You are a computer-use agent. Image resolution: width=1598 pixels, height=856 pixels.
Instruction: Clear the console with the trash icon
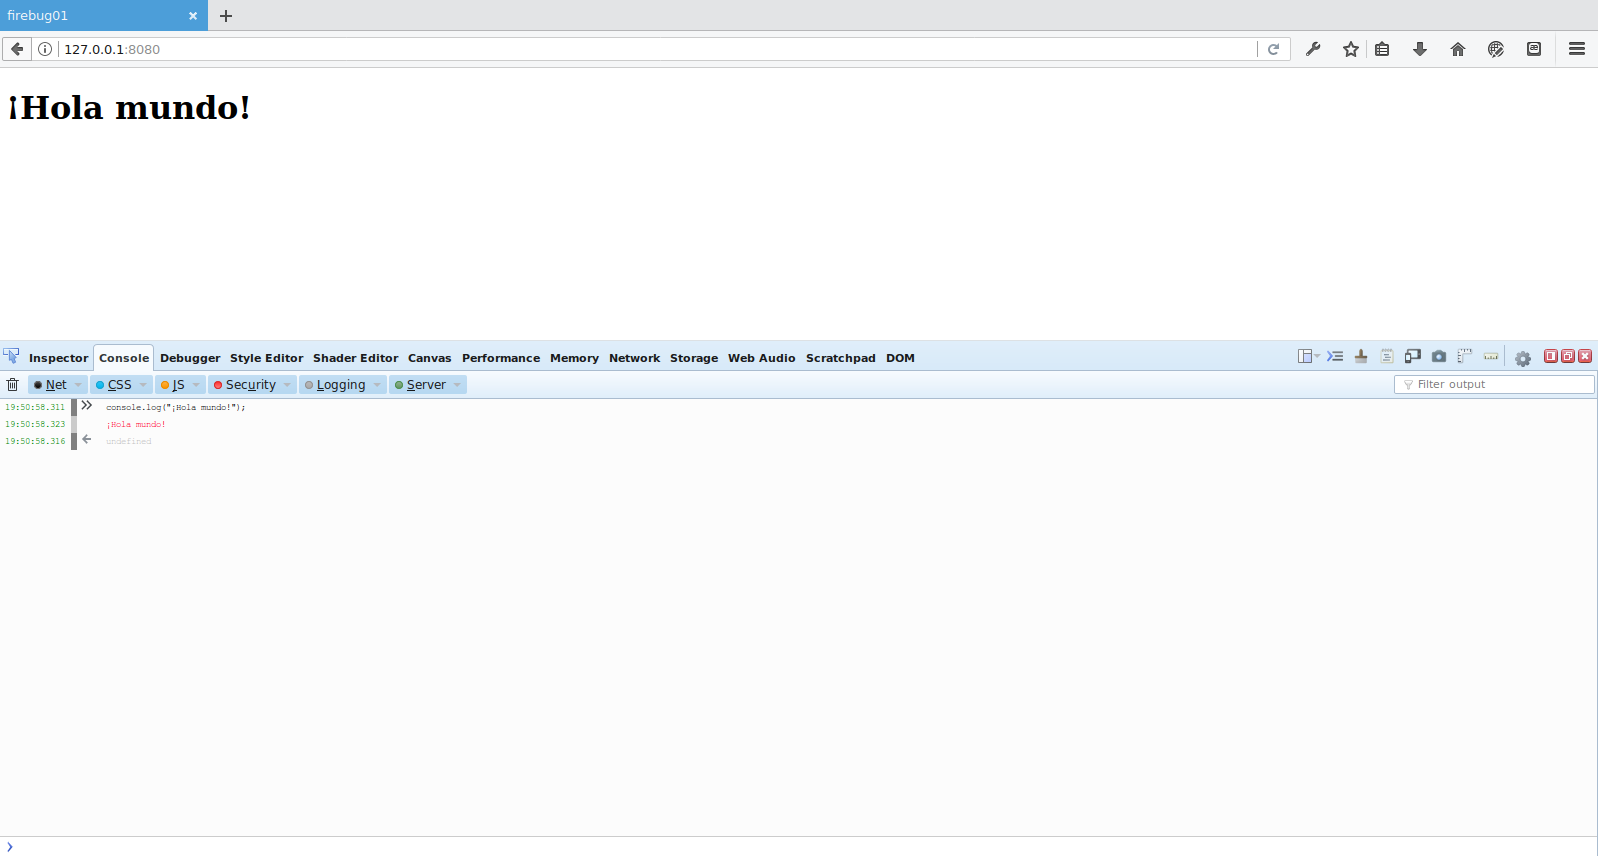coord(12,384)
